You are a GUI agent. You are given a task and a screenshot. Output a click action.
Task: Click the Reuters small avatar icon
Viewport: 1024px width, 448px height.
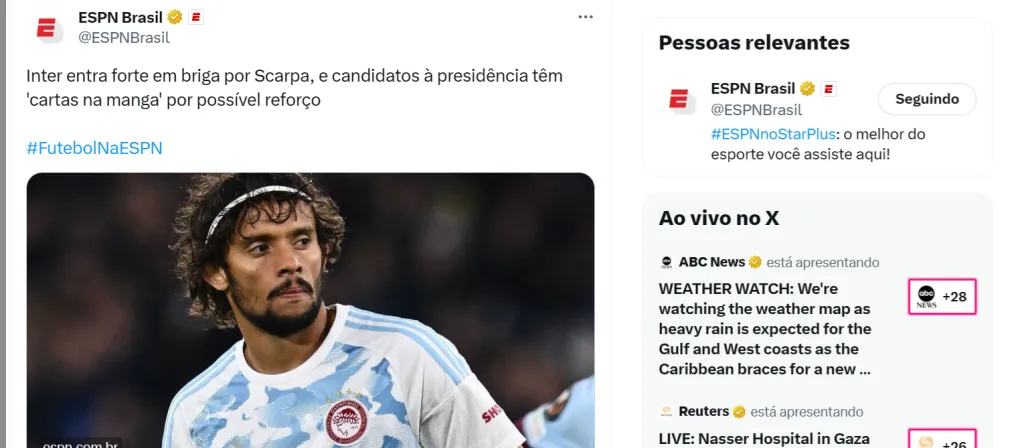(666, 411)
